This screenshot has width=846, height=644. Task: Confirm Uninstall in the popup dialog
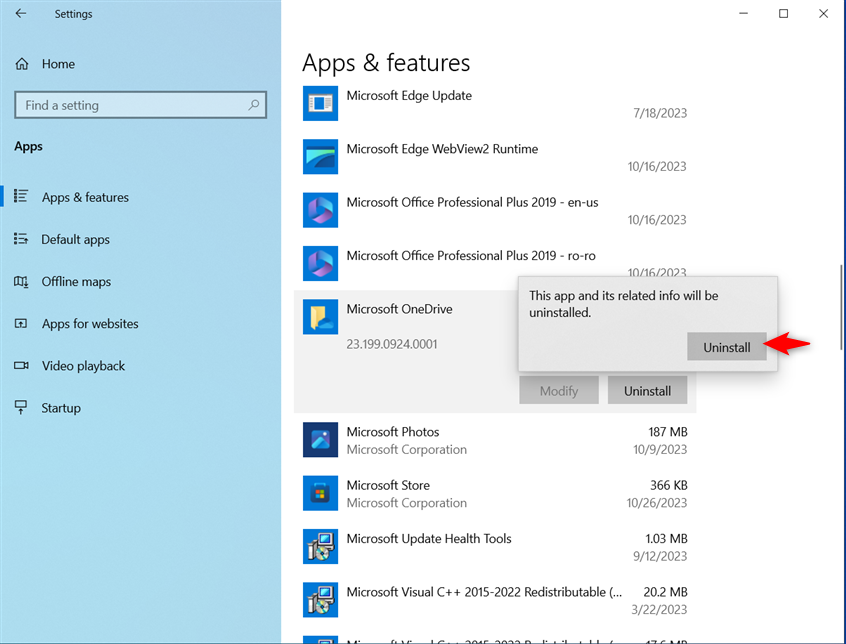(x=727, y=347)
